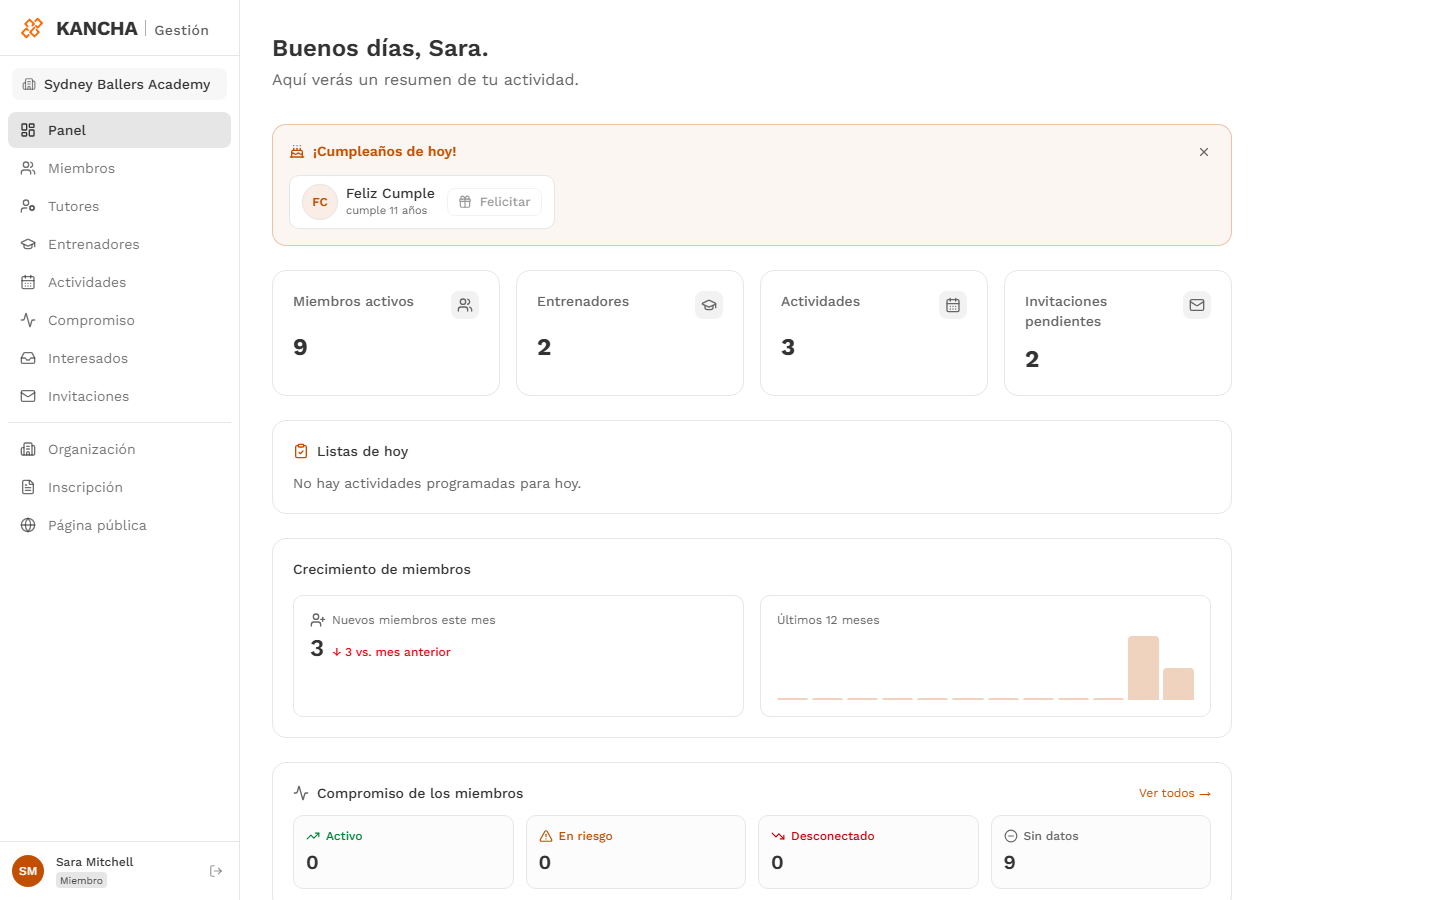Viewport: 1440px width, 900px height.
Task: Click the Nuevos miembros user-plus icon
Action: pos(318,620)
